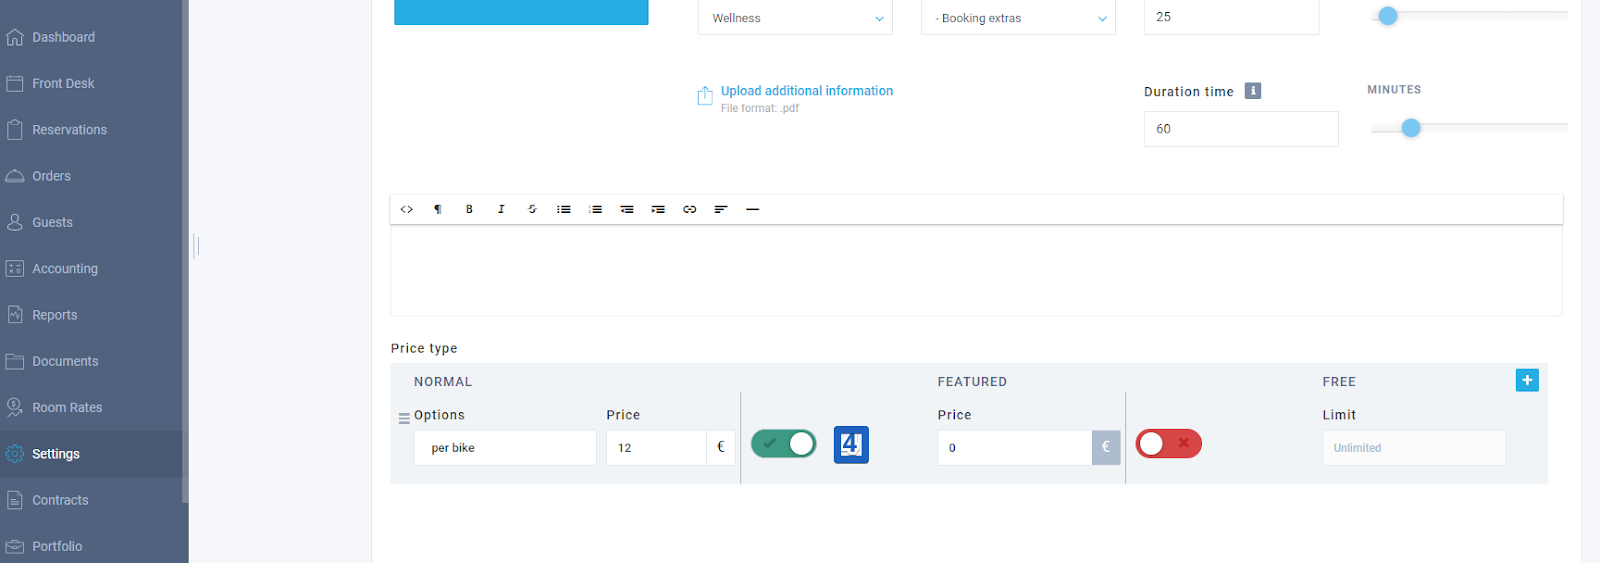Outdent the selected text
The image size is (1600, 563).
tap(627, 209)
